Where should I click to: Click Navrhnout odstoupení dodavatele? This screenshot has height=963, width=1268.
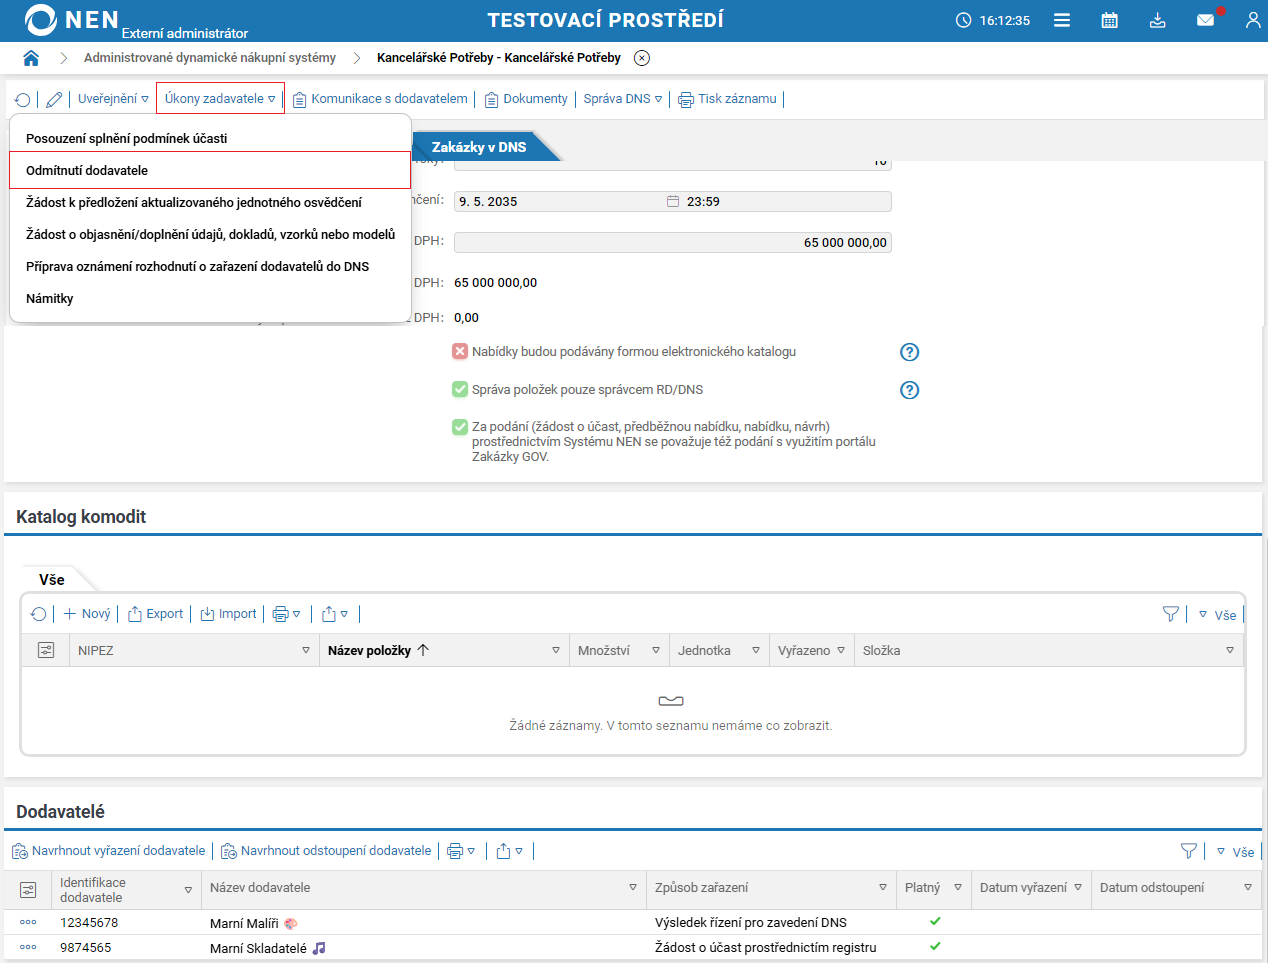[x=327, y=851]
